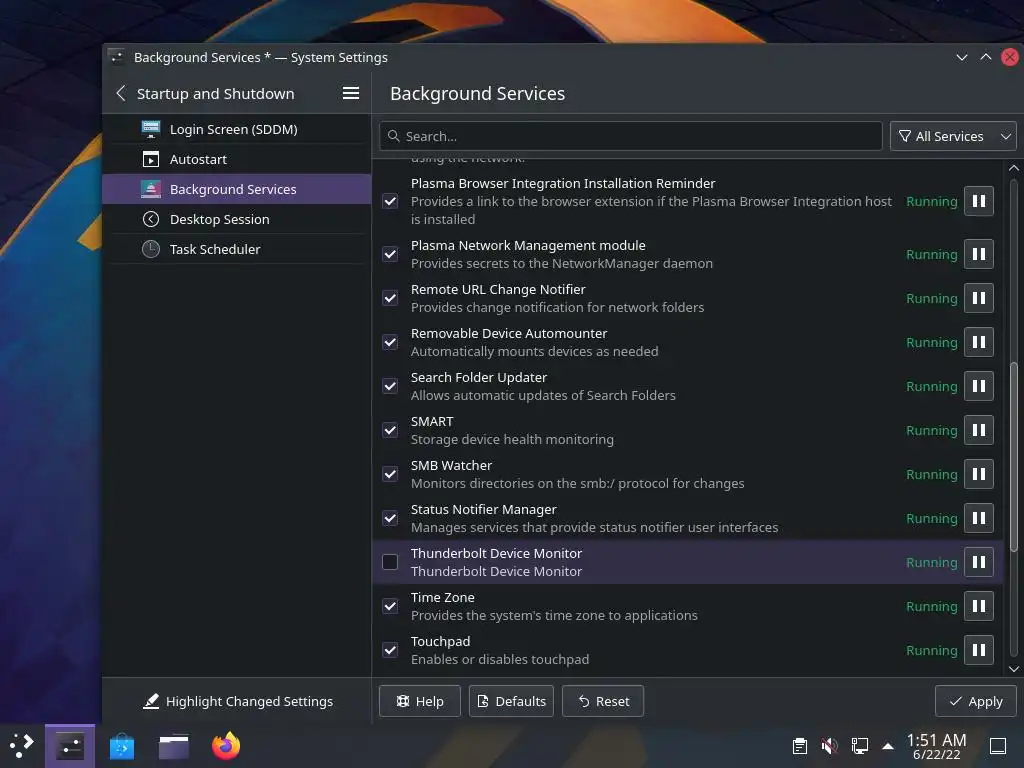Viewport: 1024px width, 768px height.
Task: Open the hamburger menu beside Startup and Shutdown
Action: [x=351, y=93]
